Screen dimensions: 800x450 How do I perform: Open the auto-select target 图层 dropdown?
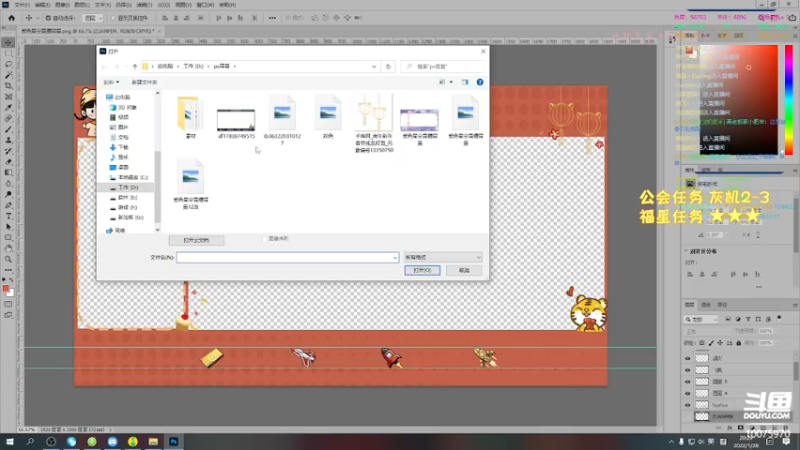coord(93,18)
